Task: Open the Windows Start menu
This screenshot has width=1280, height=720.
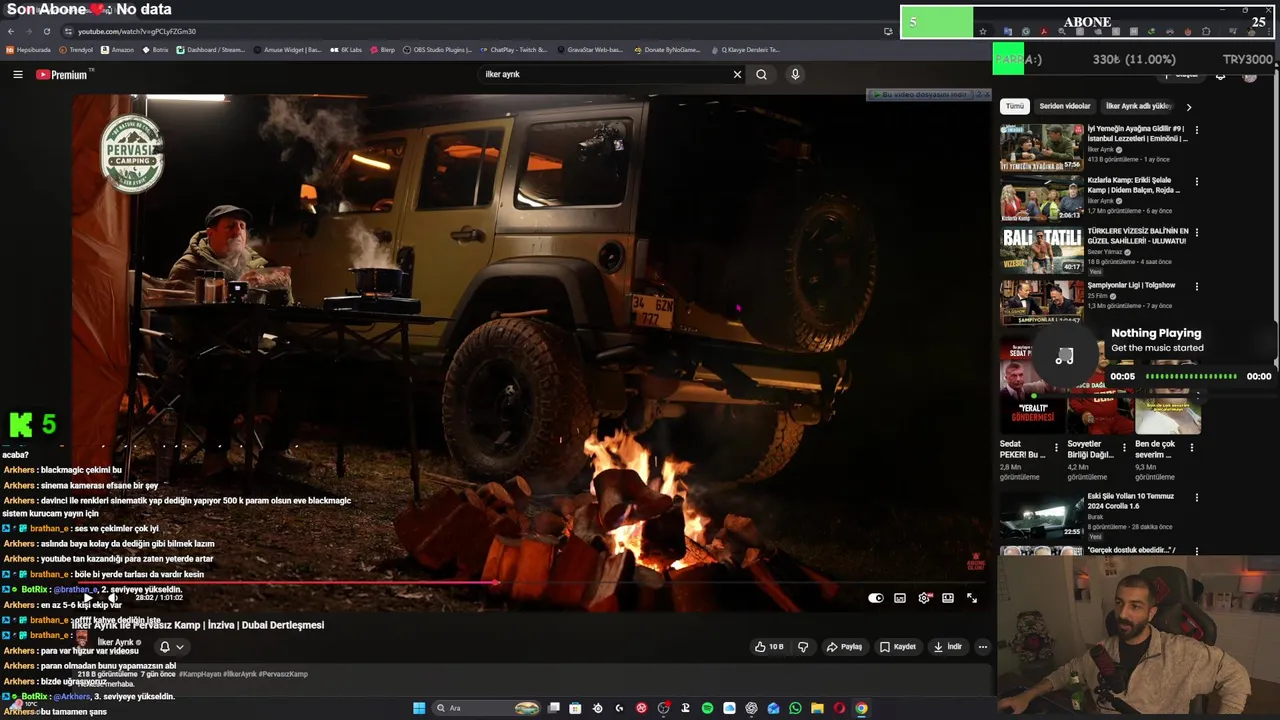Action: pyautogui.click(x=418, y=708)
